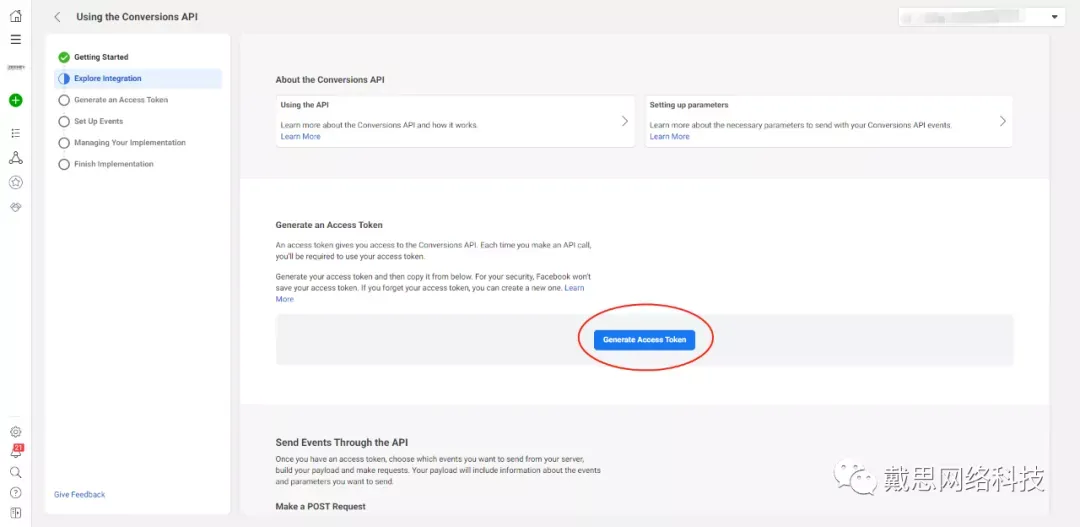Click the Setting up parameters card title
Viewport: 1080px width, 527px height.
coord(689,105)
